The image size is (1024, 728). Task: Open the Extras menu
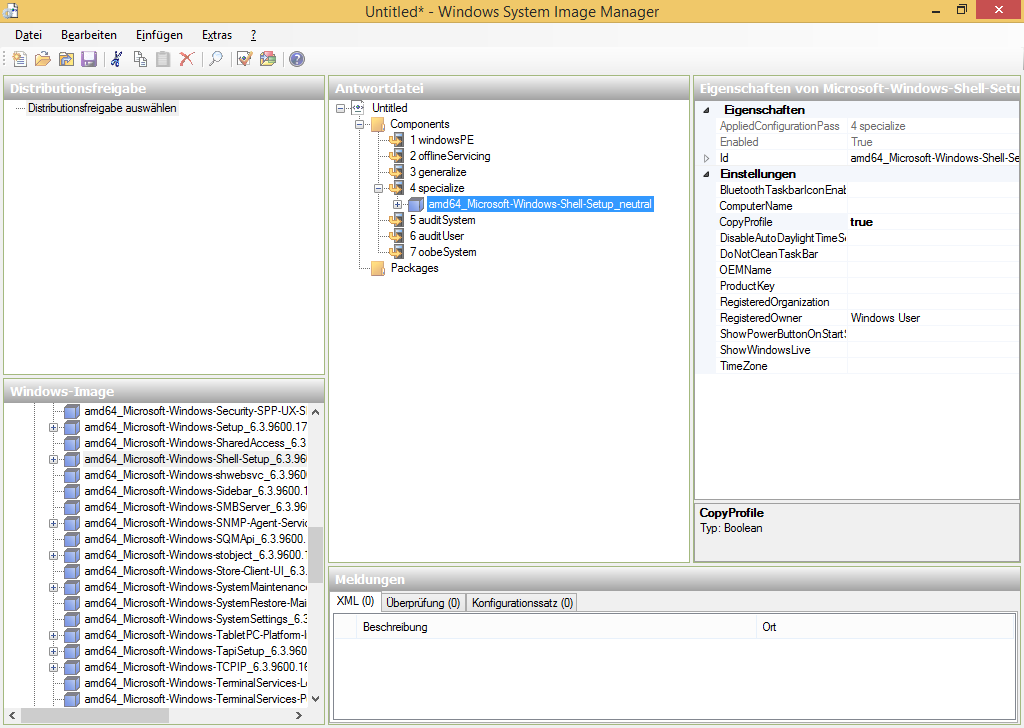tap(217, 34)
